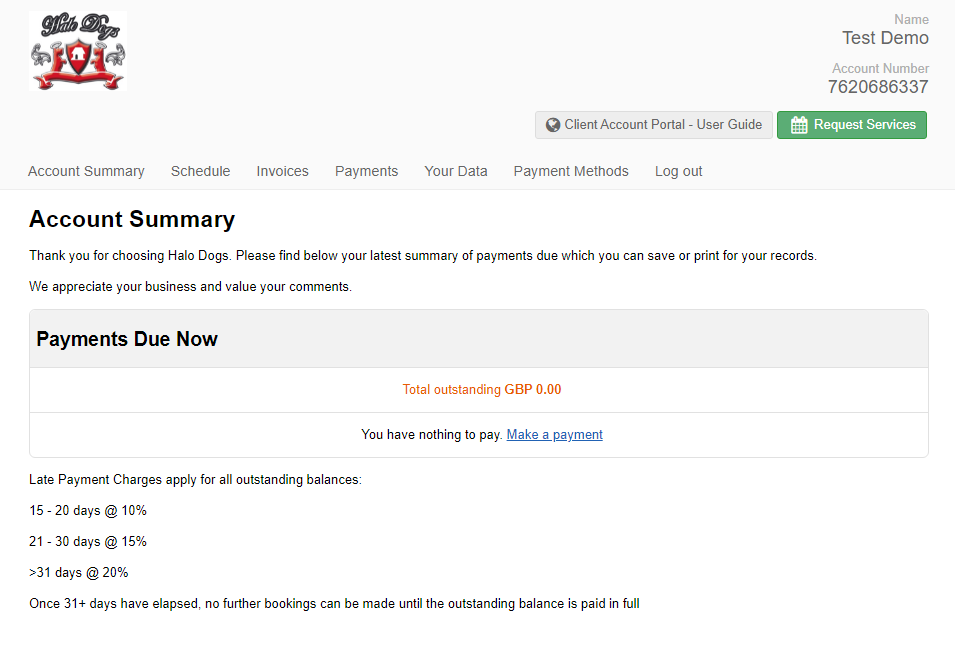Click the calendar icon in Request Services
Viewport: 955px width, 660px height.
tap(799, 125)
